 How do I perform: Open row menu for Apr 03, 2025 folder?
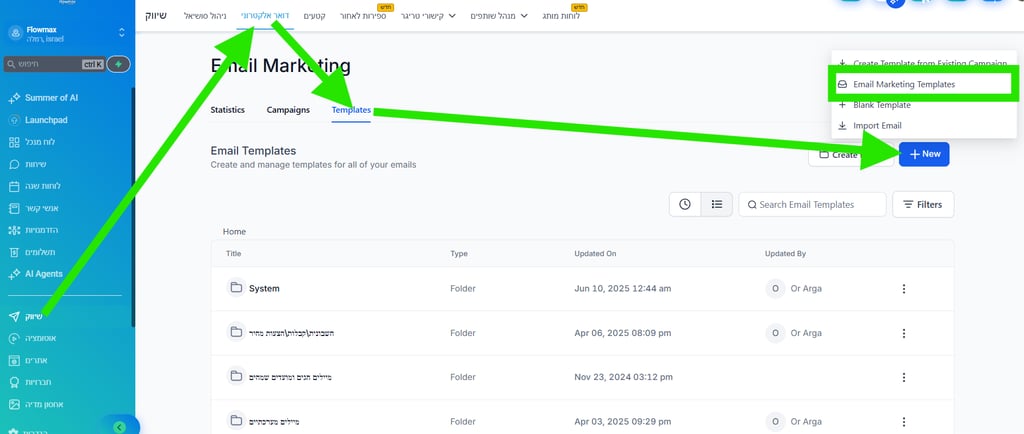(x=904, y=422)
